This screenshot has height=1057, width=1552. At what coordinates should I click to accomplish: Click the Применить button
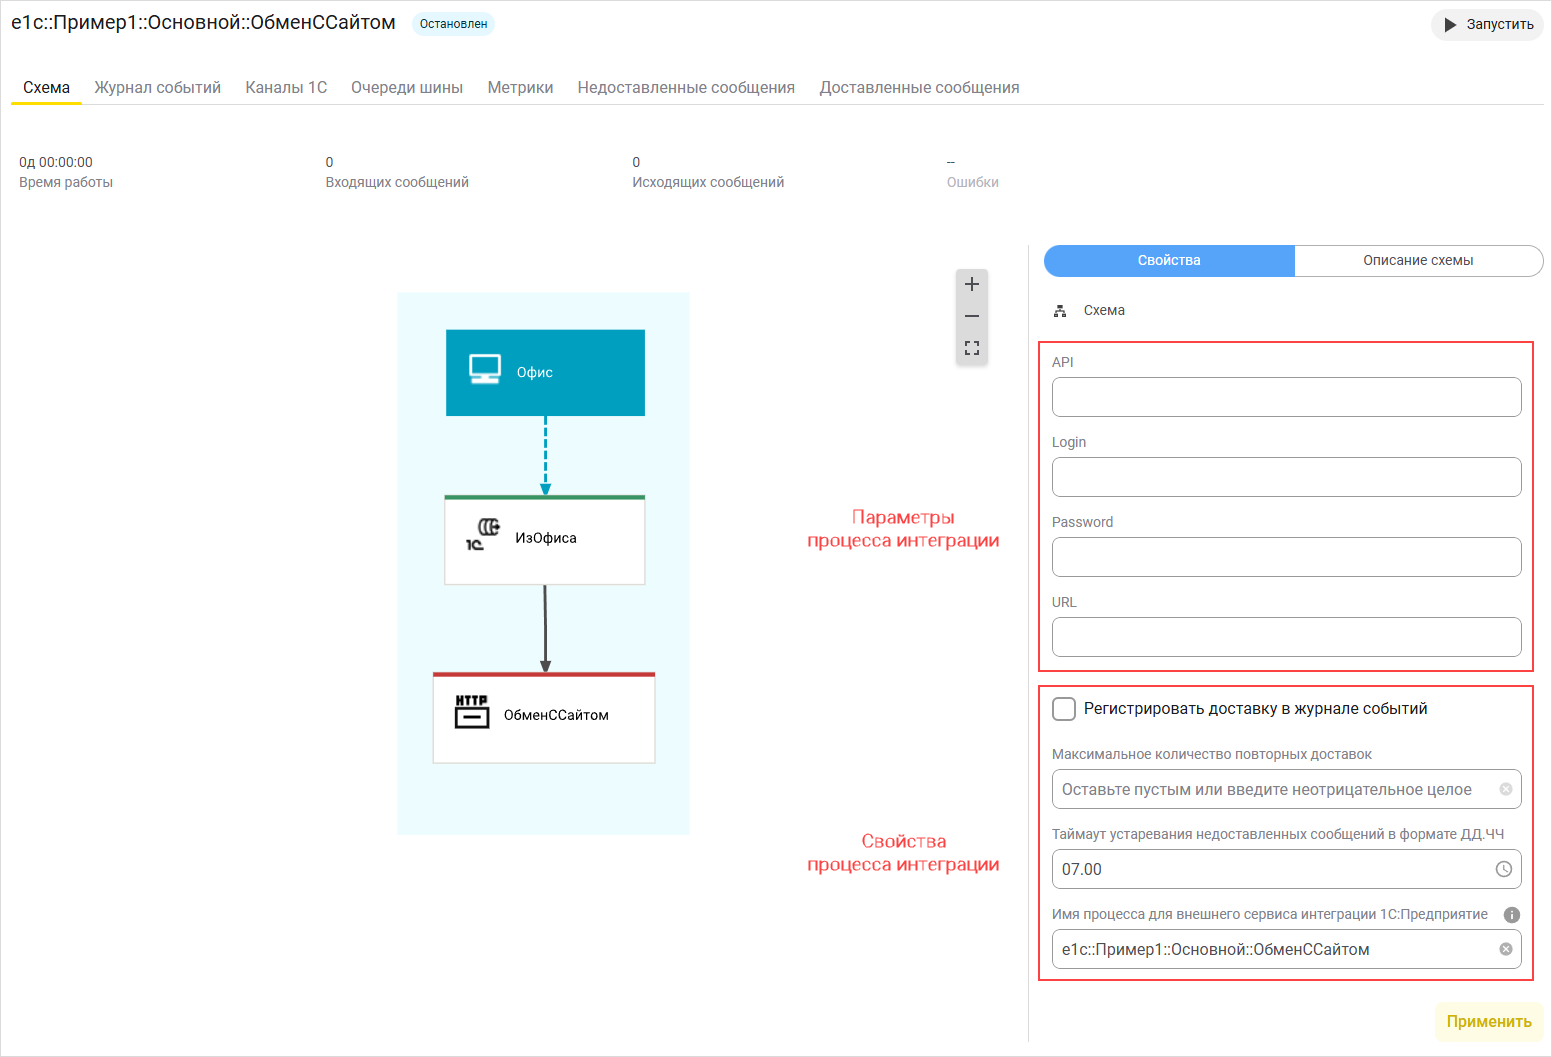point(1488,1022)
